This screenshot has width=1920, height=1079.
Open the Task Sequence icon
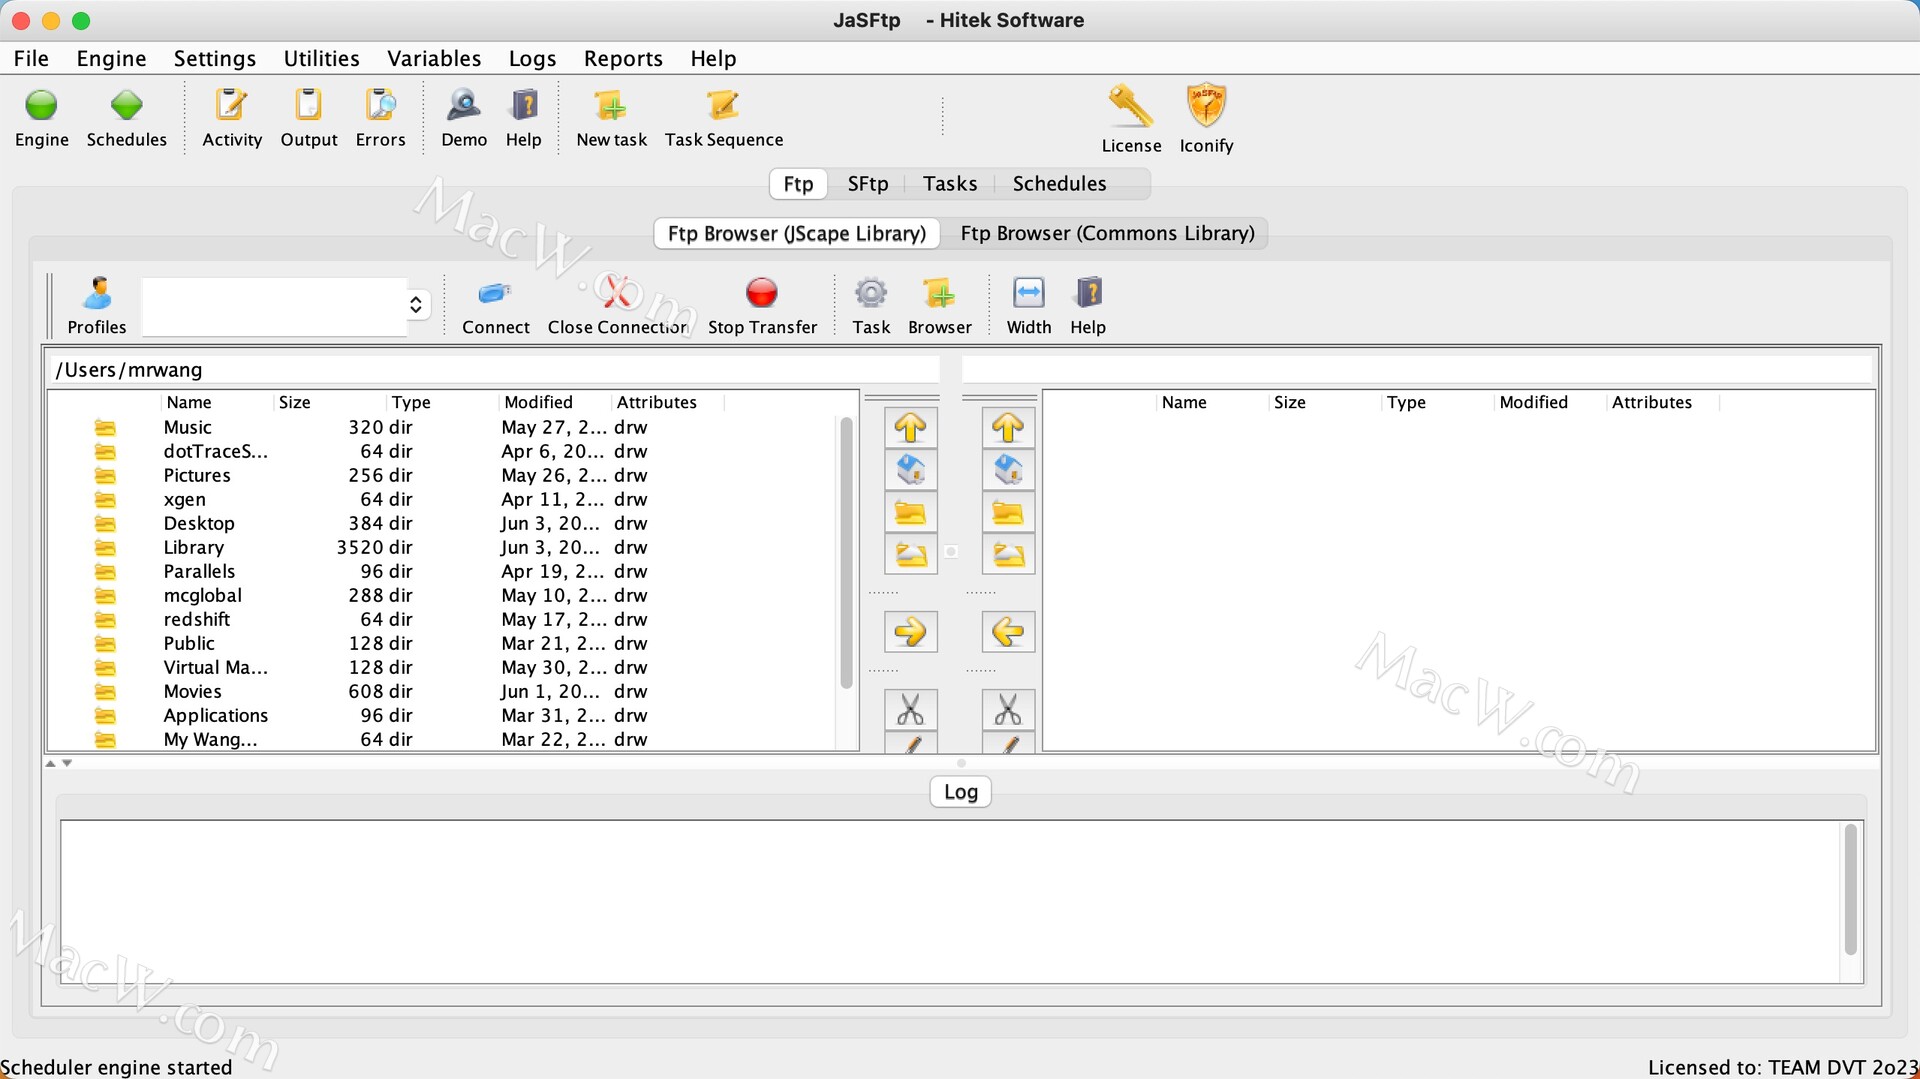pyautogui.click(x=723, y=105)
